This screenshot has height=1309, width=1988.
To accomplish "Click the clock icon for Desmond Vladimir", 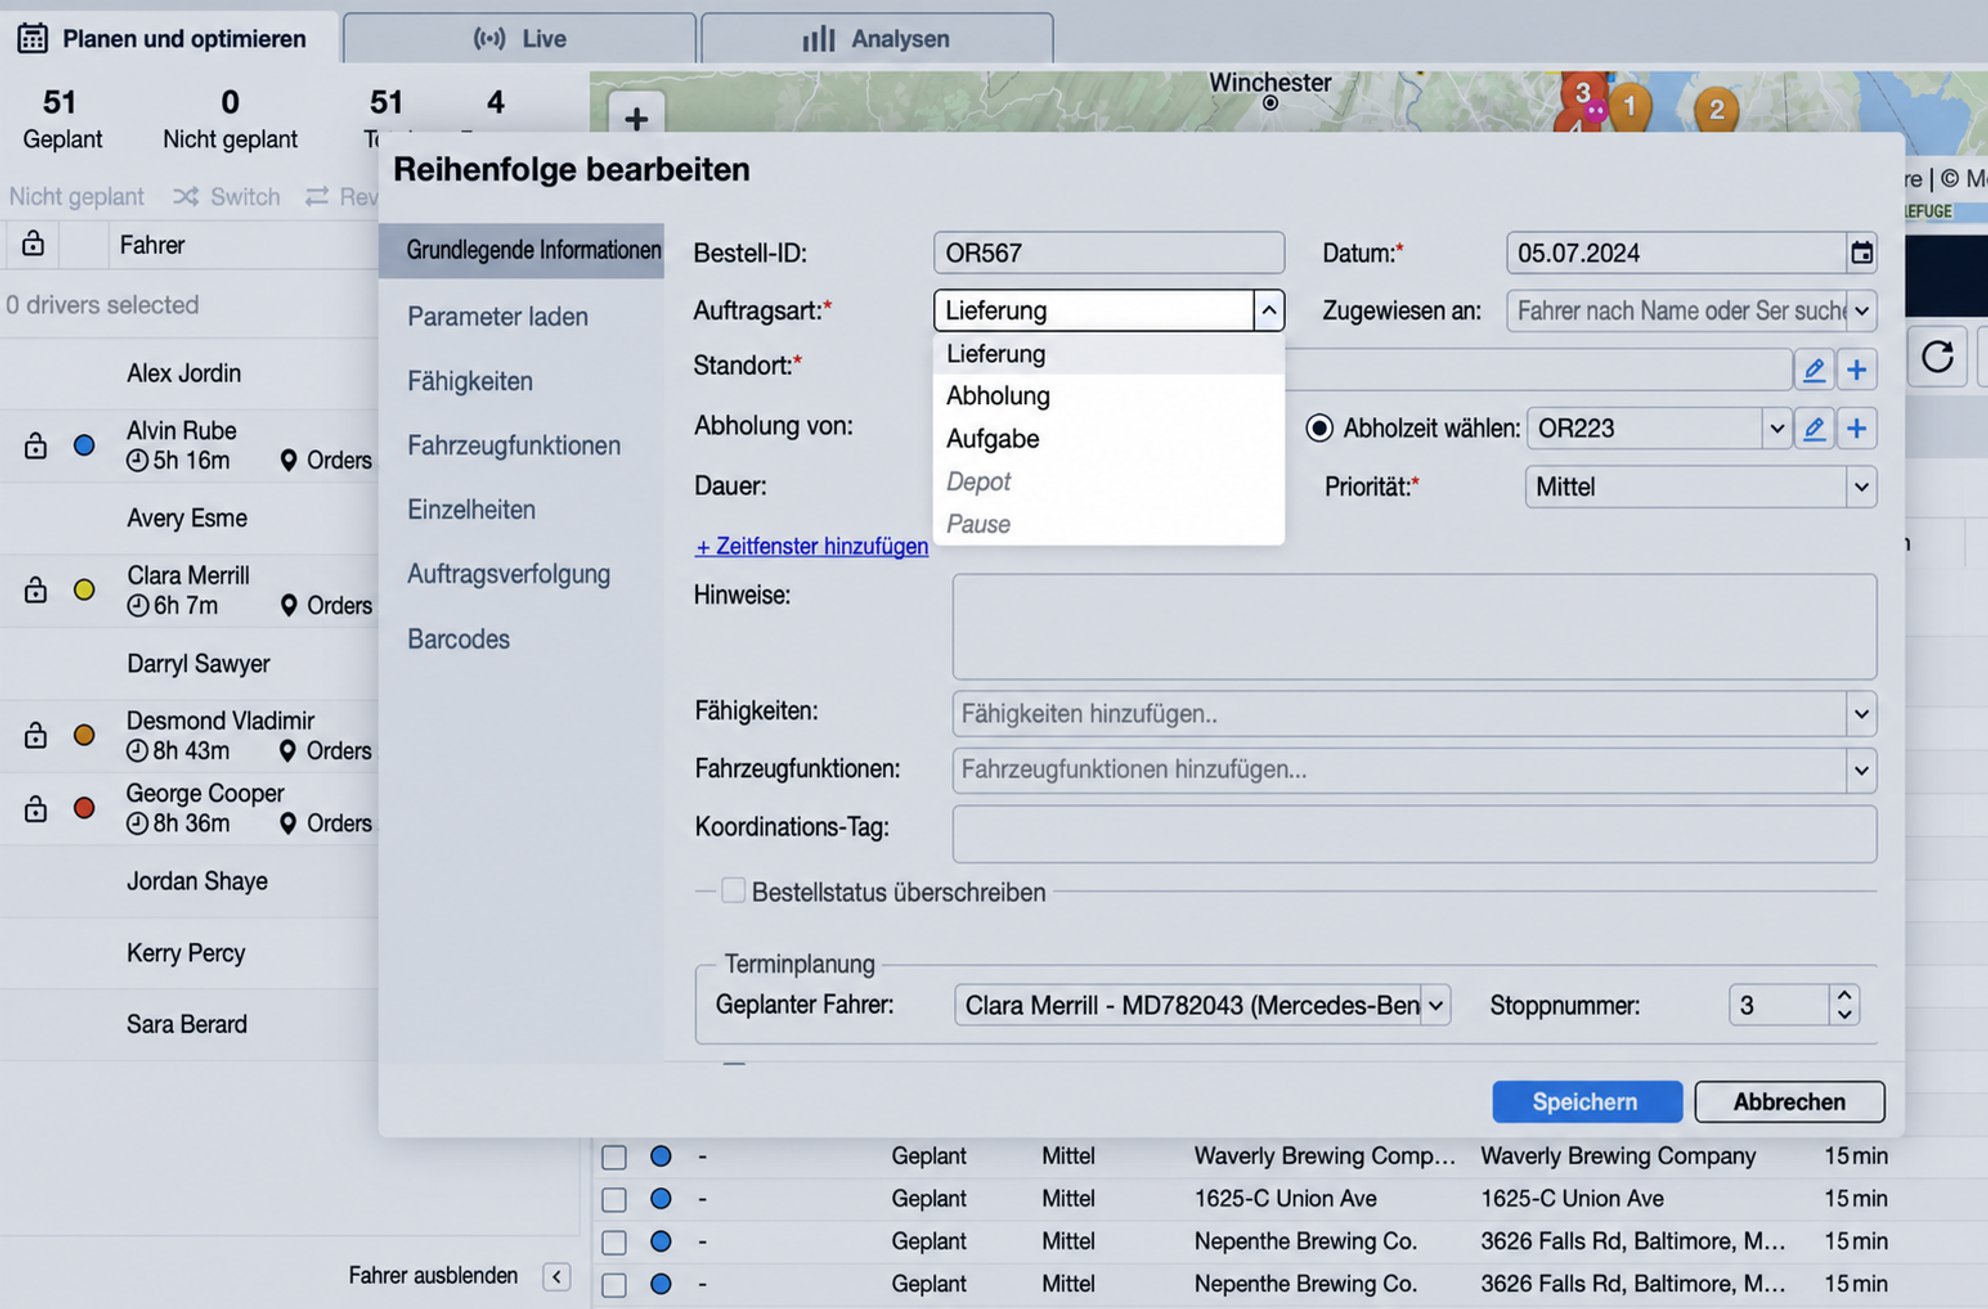I will coord(138,751).
